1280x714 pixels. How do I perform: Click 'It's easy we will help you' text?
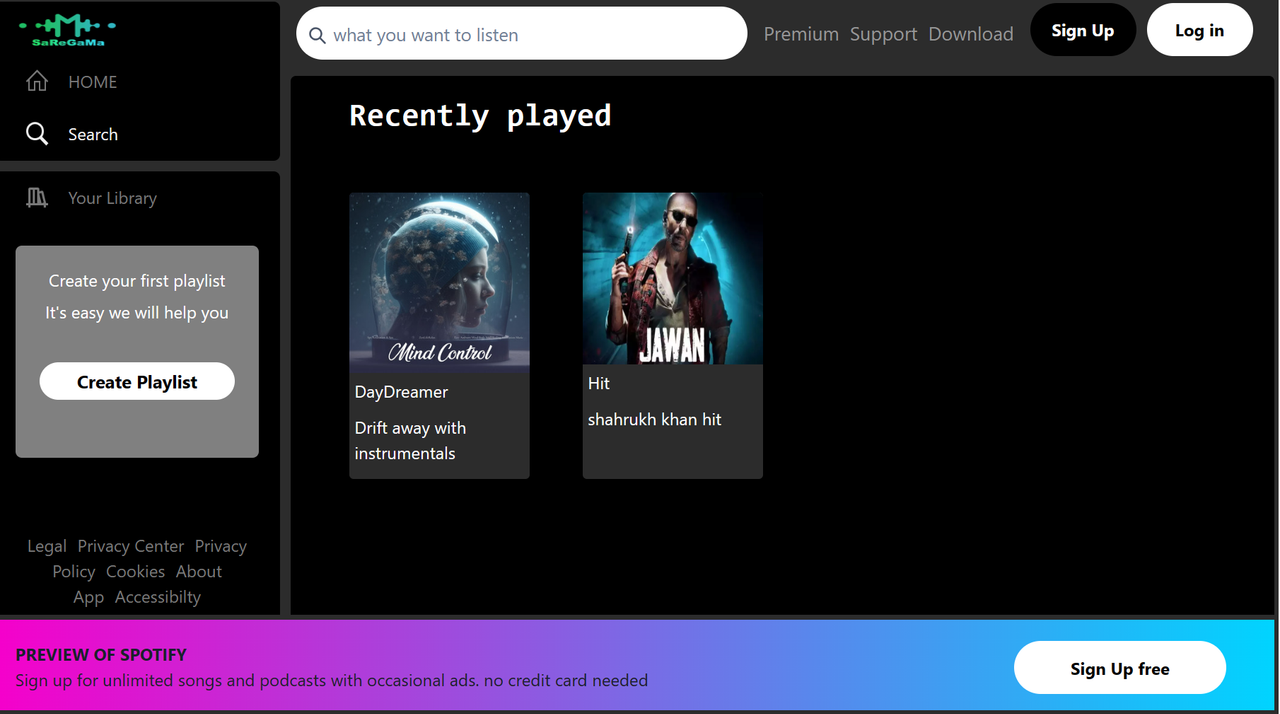coord(137,313)
